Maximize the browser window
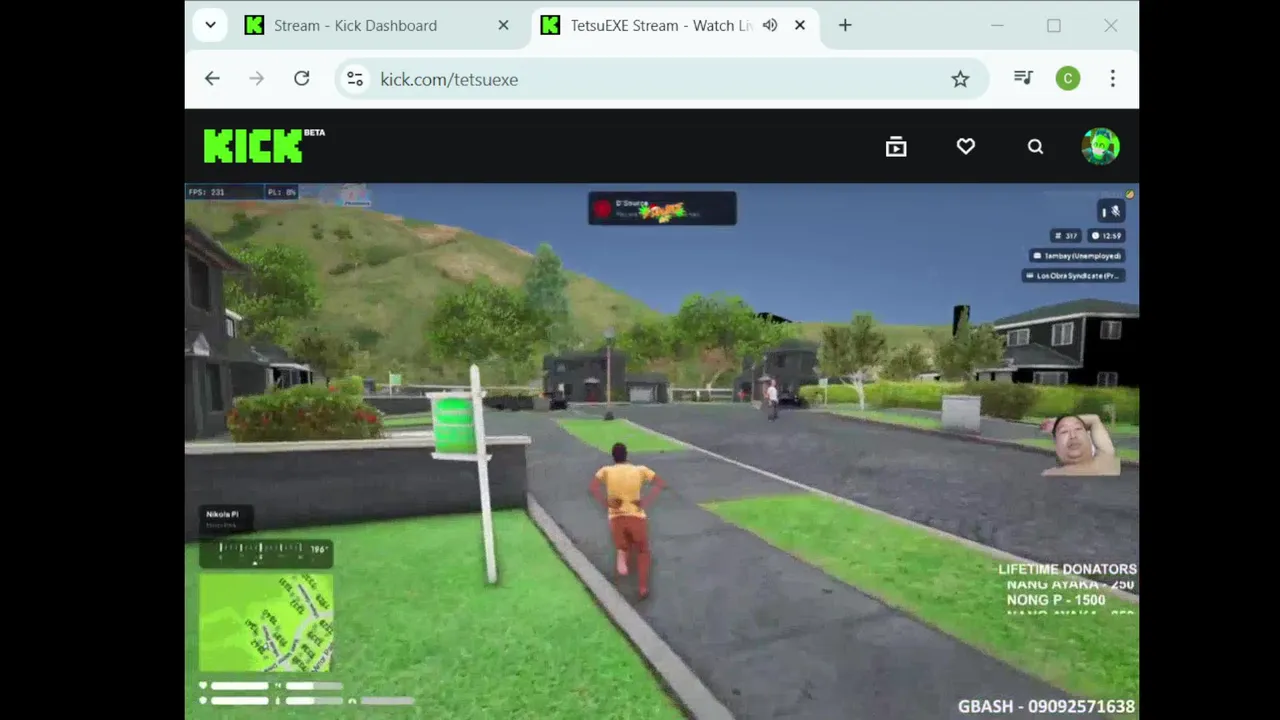The width and height of the screenshot is (1280, 720). click(1054, 25)
